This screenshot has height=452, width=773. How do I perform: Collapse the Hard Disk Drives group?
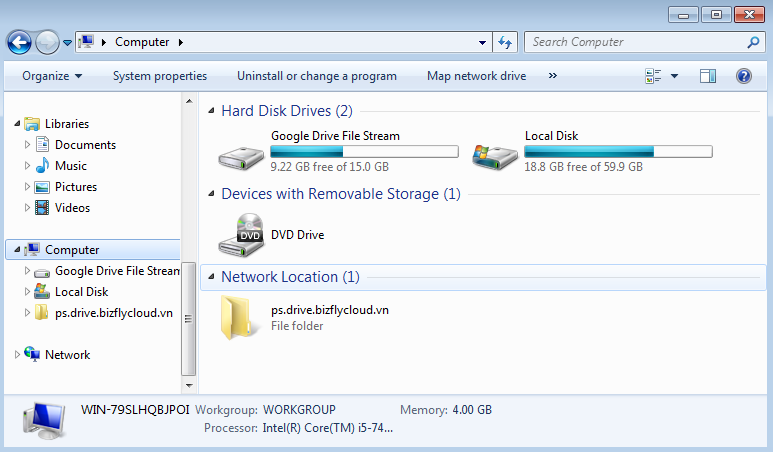tap(211, 110)
